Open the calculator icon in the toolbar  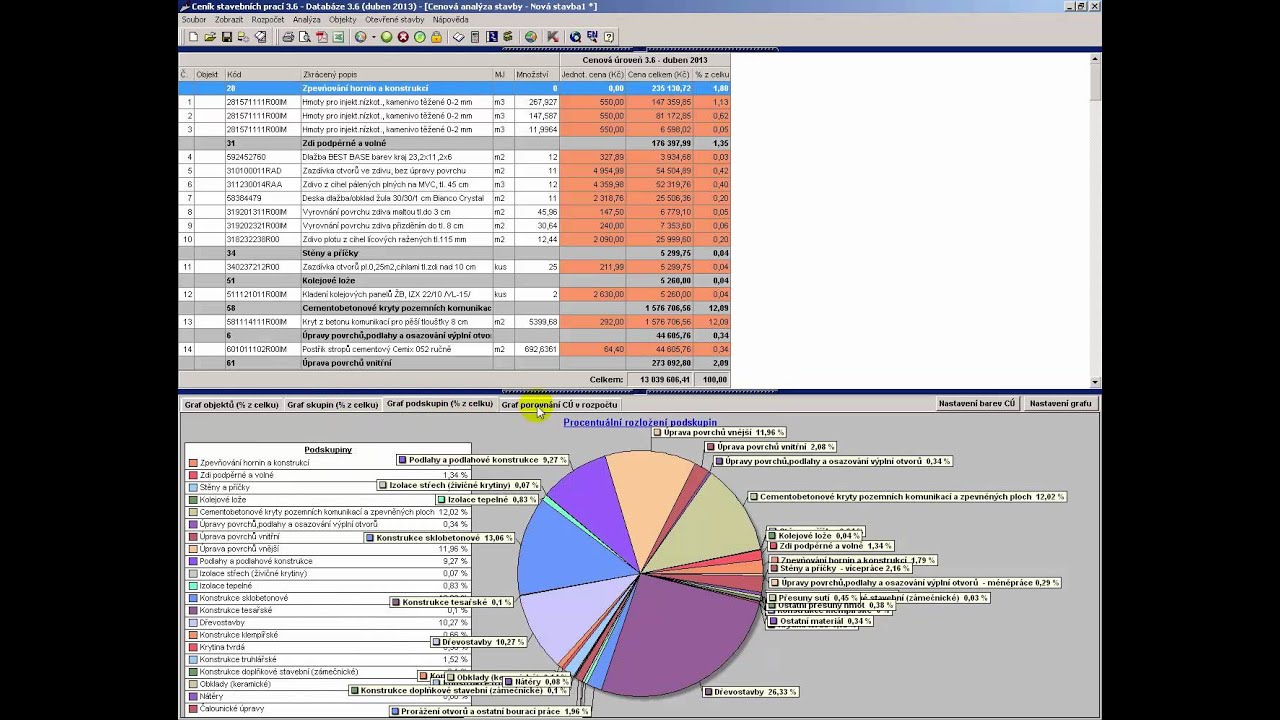475,37
